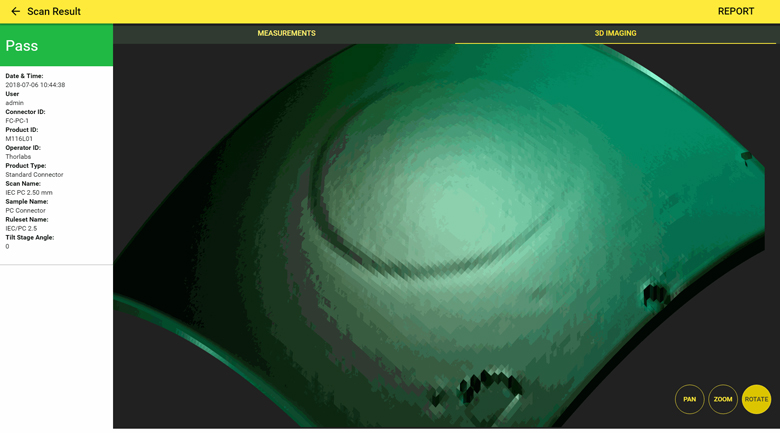Toggle the ROTATE mode button
The width and height of the screenshot is (780, 433).
point(756,399)
